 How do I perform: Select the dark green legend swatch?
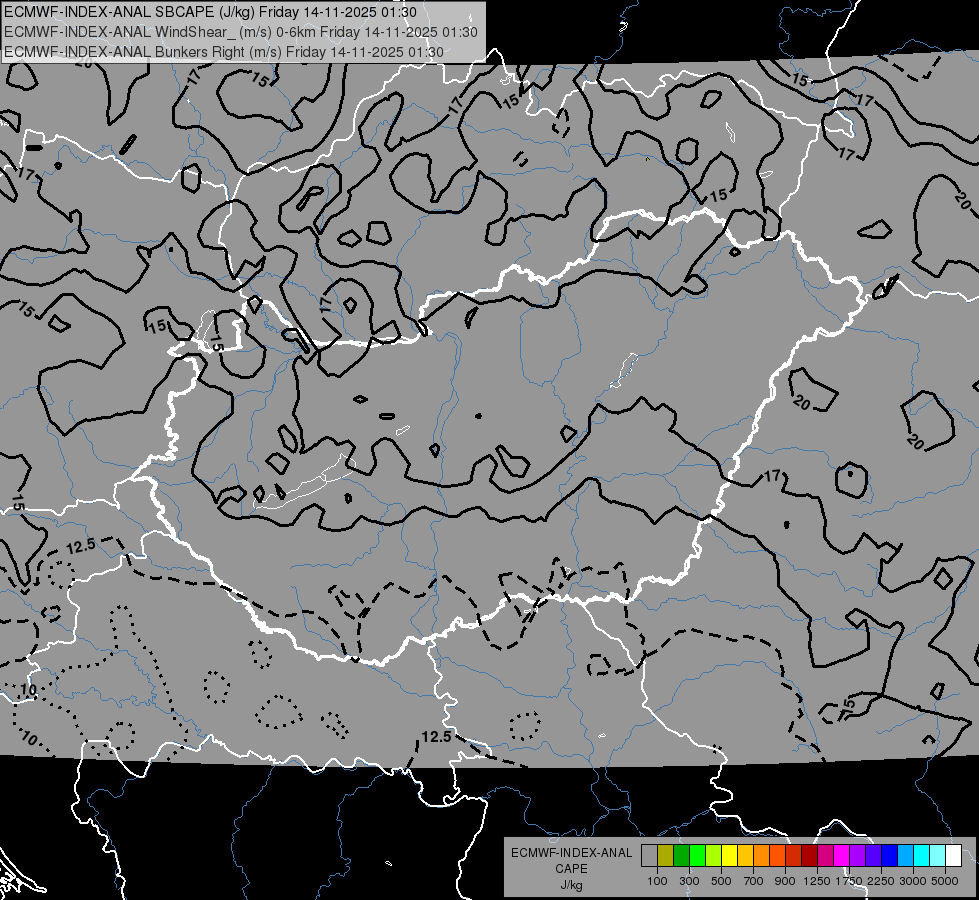click(x=681, y=856)
